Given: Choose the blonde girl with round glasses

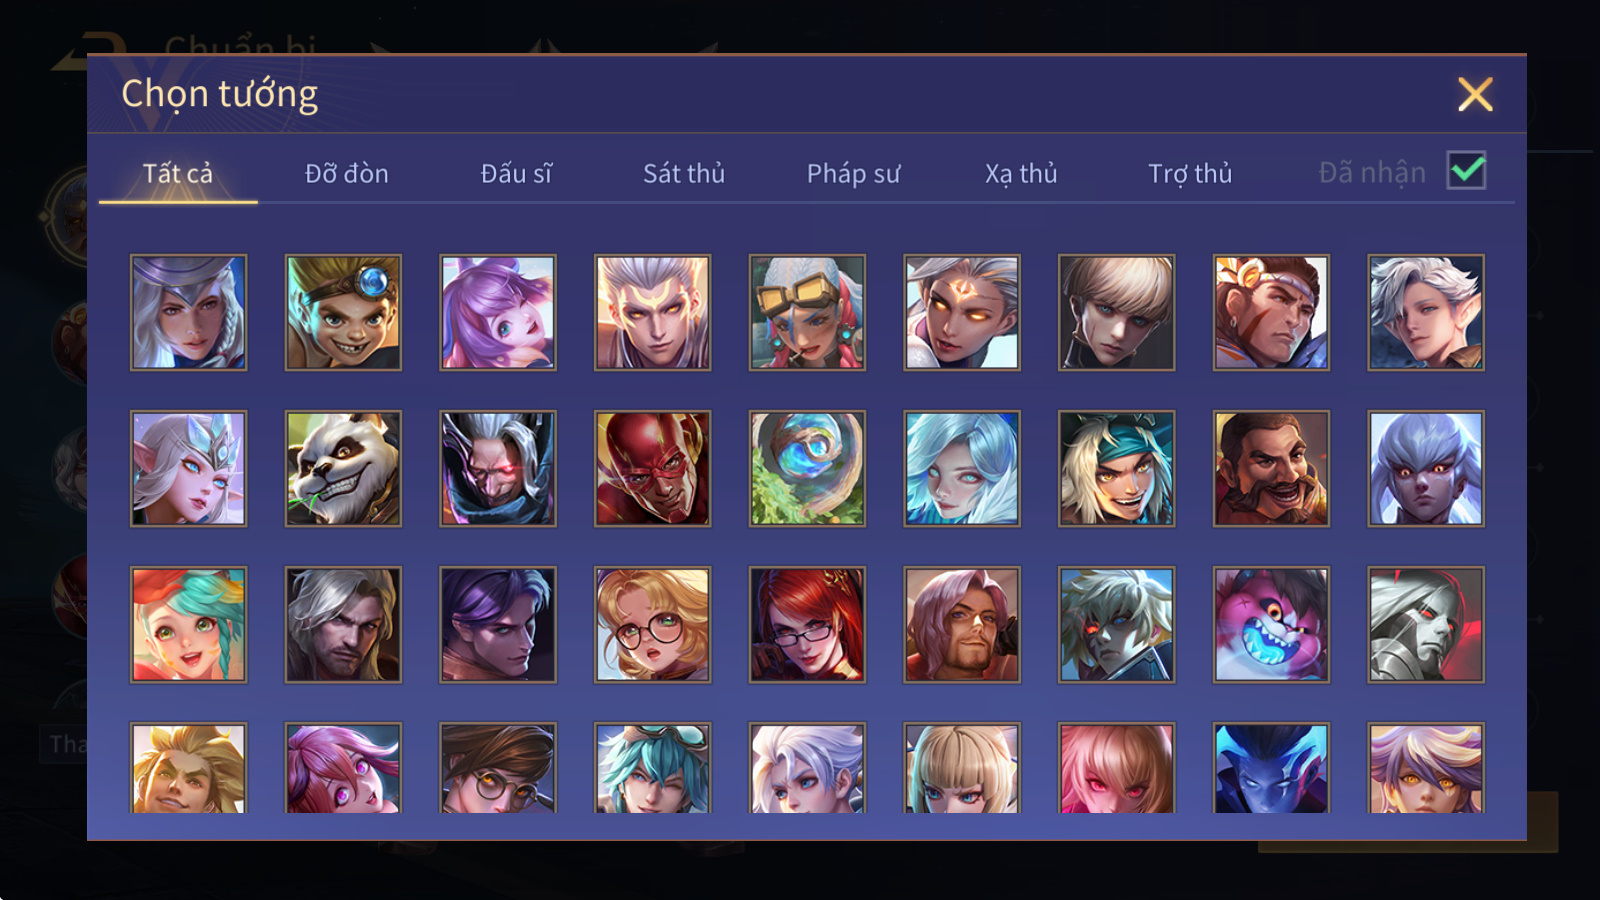Looking at the screenshot, I should pos(652,624).
